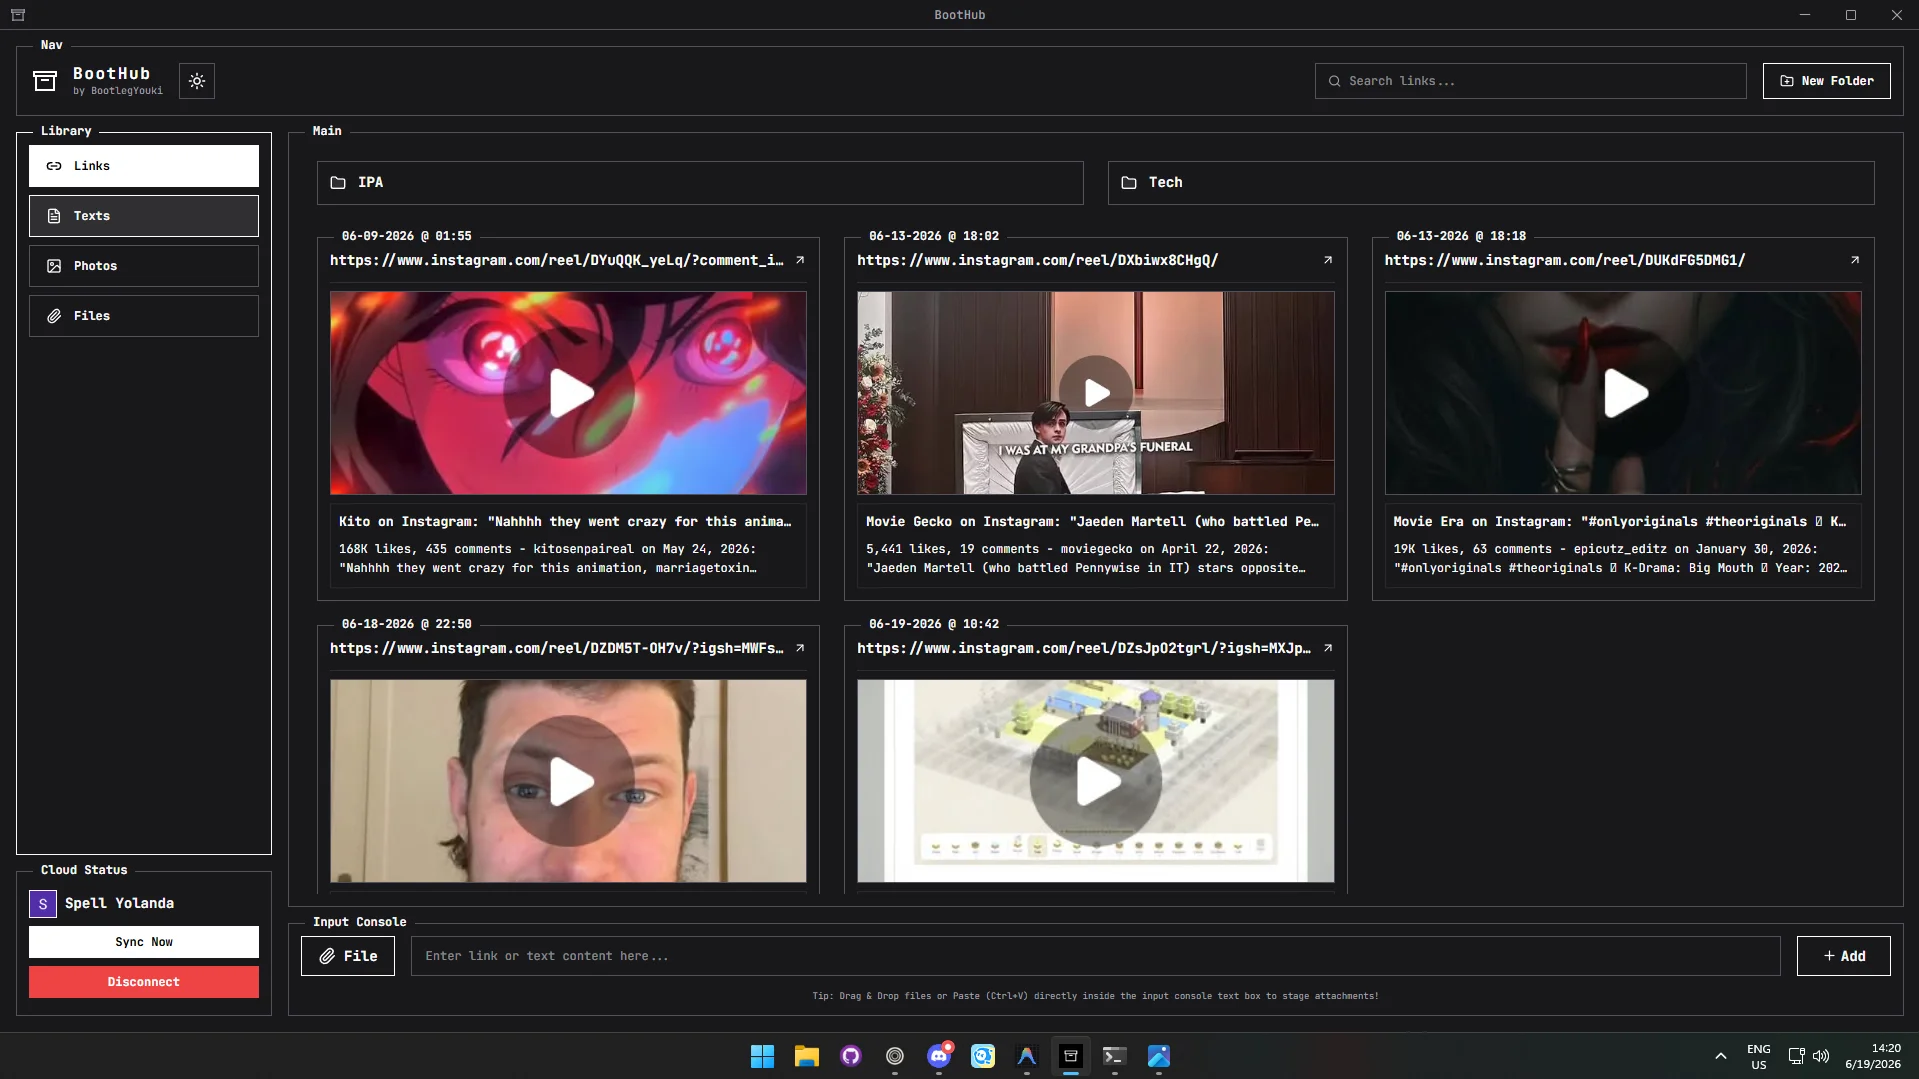This screenshot has width=1919, height=1079.
Task: Show hidden system tray icons chevron
Action: click(x=1721, y=1056)
